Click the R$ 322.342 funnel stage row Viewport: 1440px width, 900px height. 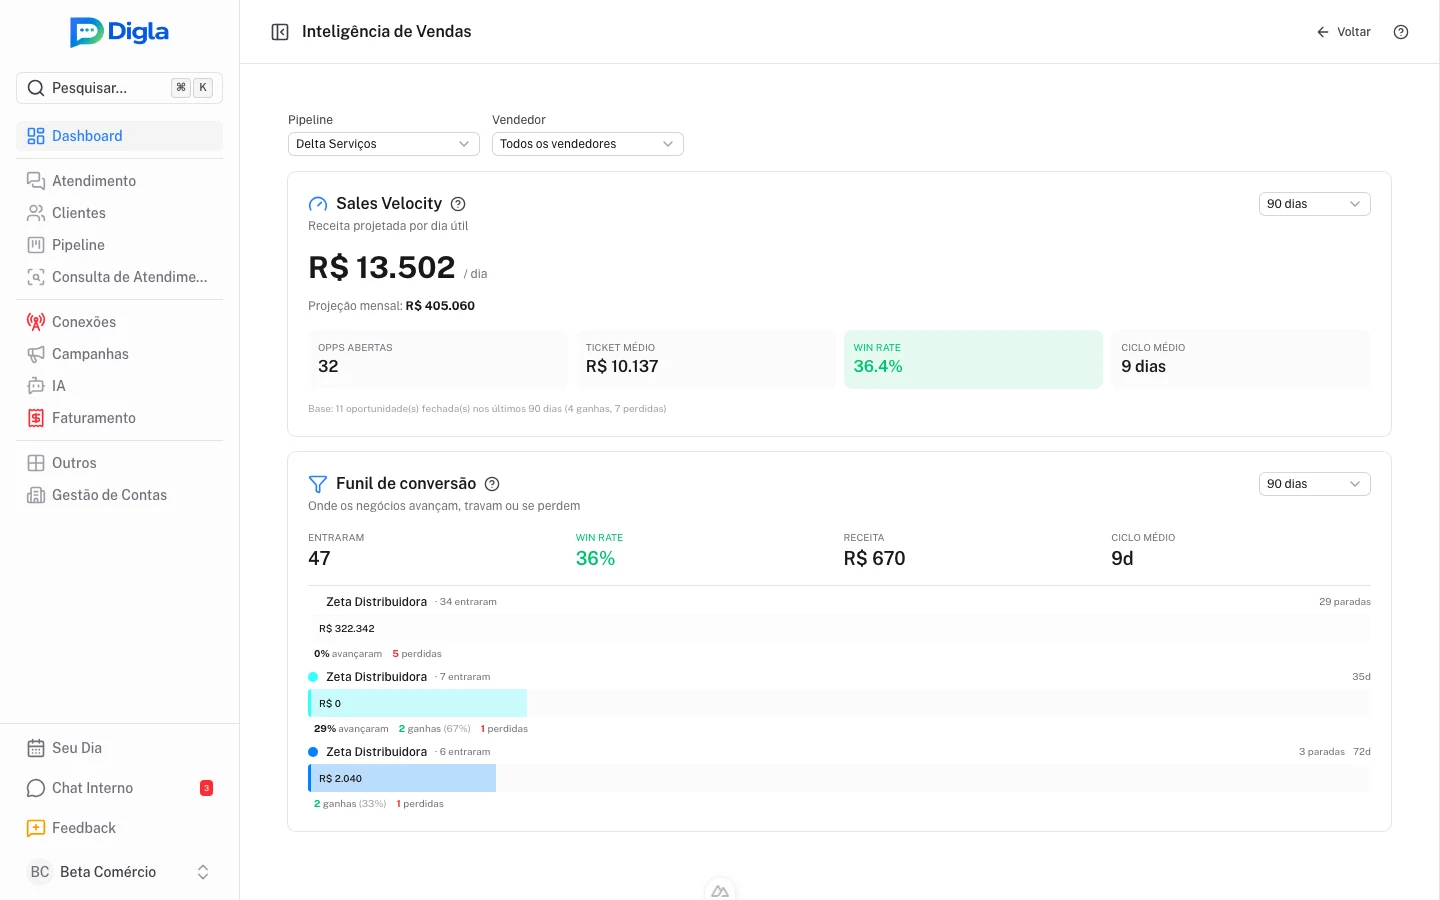(839, 628)
